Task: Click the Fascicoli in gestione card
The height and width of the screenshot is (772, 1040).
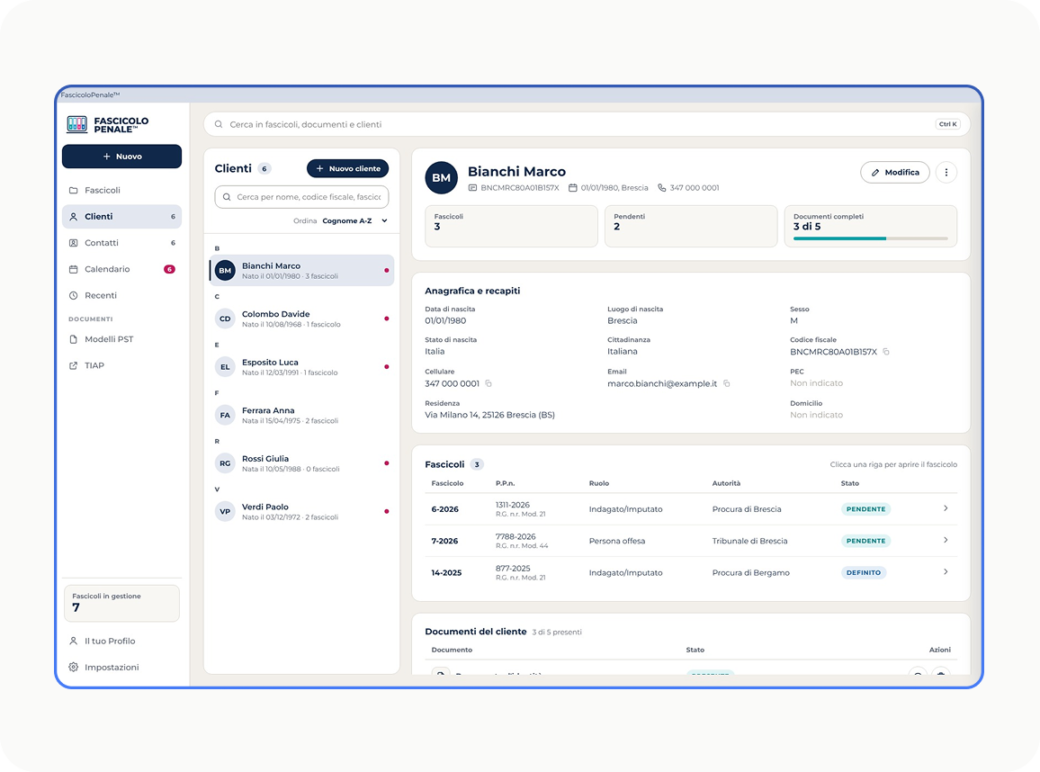Action: tap(121, 603)
